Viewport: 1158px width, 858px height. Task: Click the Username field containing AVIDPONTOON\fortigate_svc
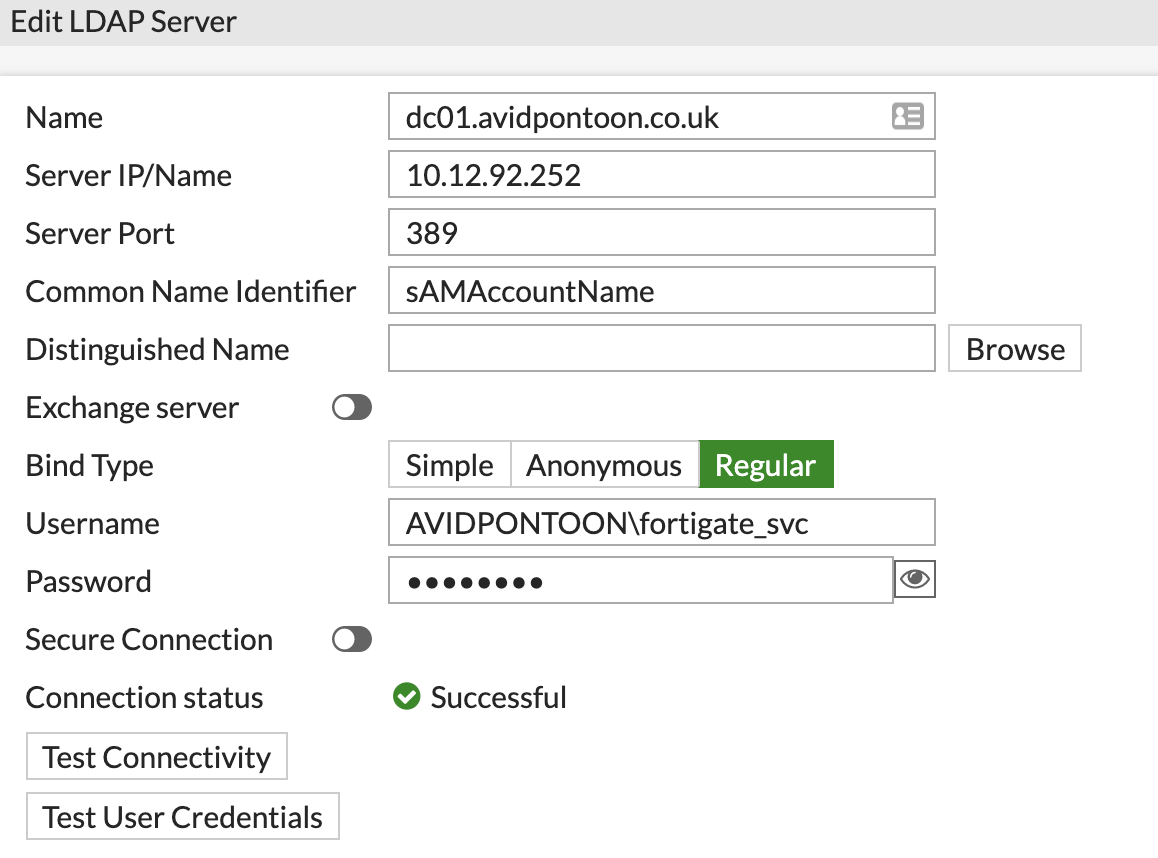(662, 522)
